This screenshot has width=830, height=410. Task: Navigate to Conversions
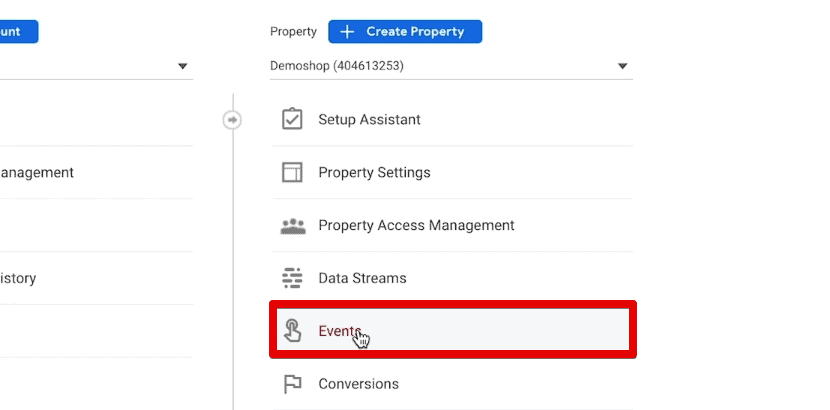358,384
